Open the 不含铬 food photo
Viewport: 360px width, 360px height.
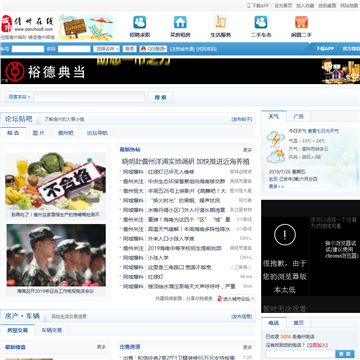tap(55, 181)
